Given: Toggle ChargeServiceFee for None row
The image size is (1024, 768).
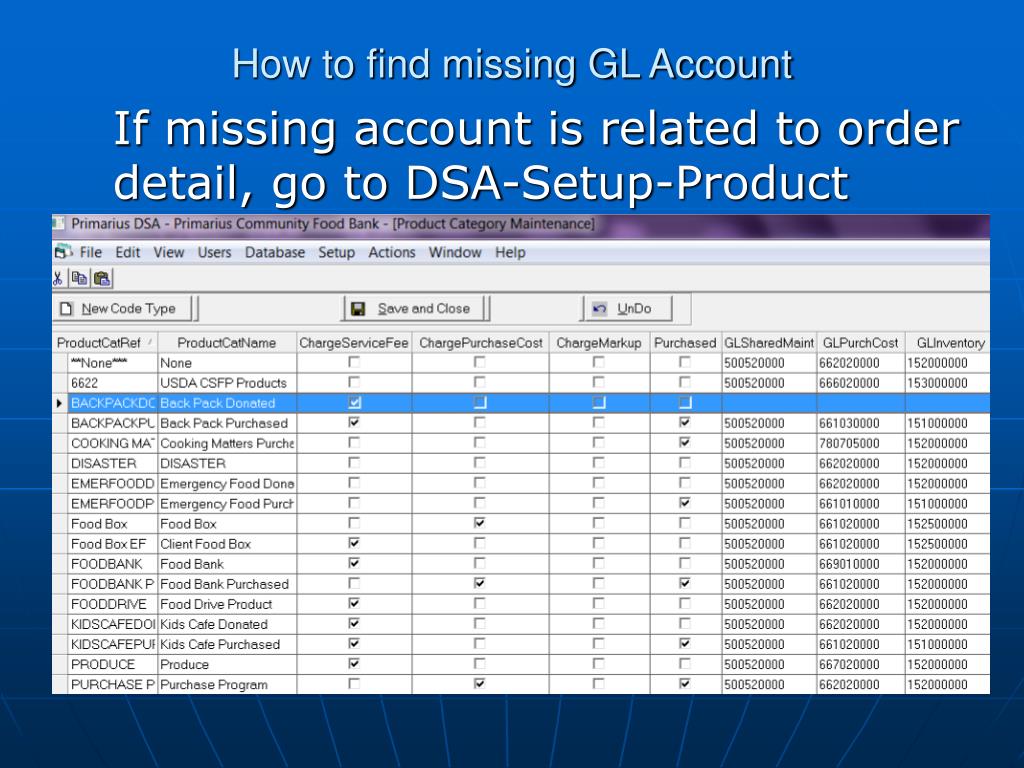Looking at the screenshot, I should pyautogui.click(x=354, y=362).
